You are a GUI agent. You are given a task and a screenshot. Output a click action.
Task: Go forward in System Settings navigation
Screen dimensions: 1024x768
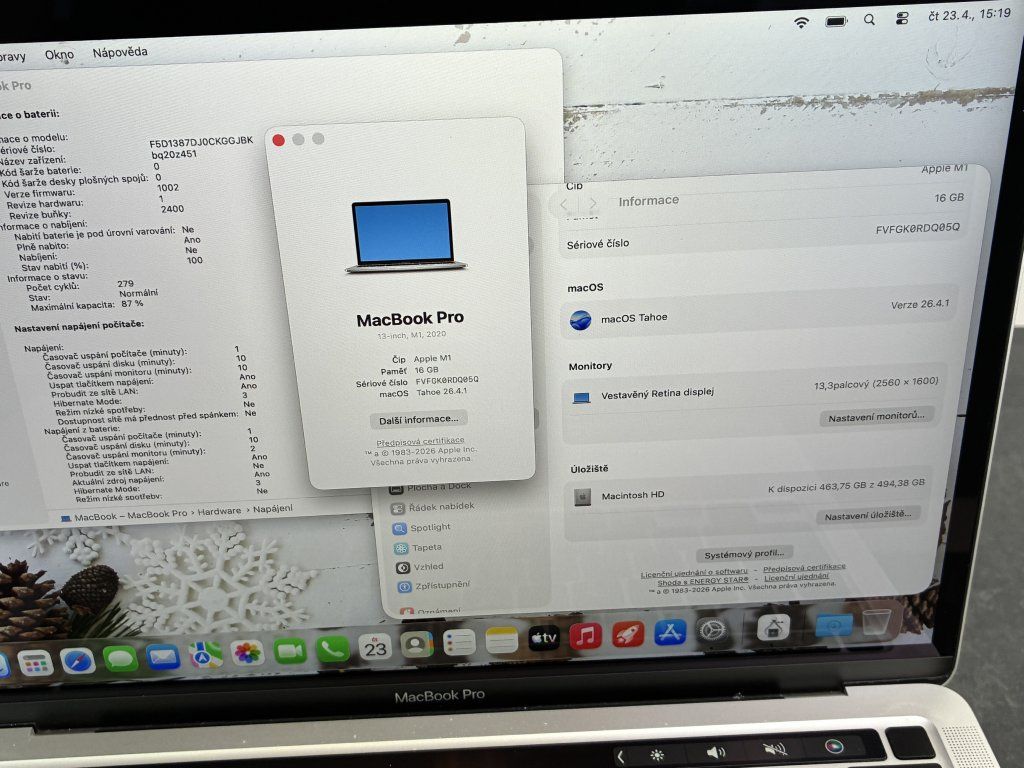point(592,204)
